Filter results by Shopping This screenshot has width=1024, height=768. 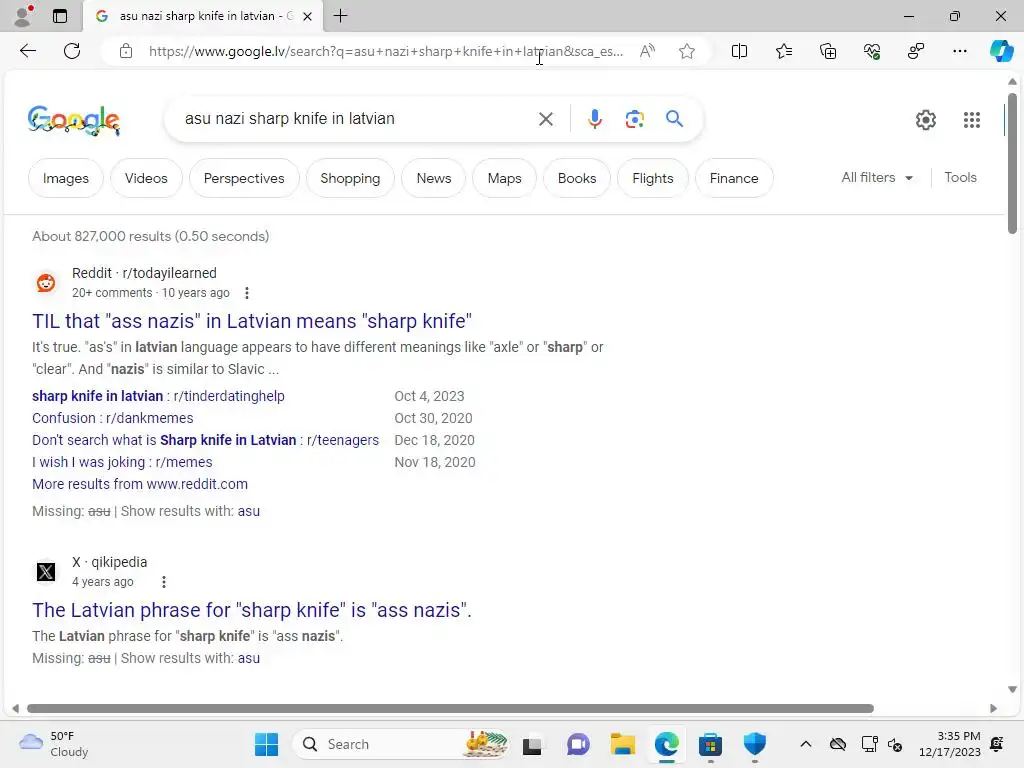coord(350,178)
